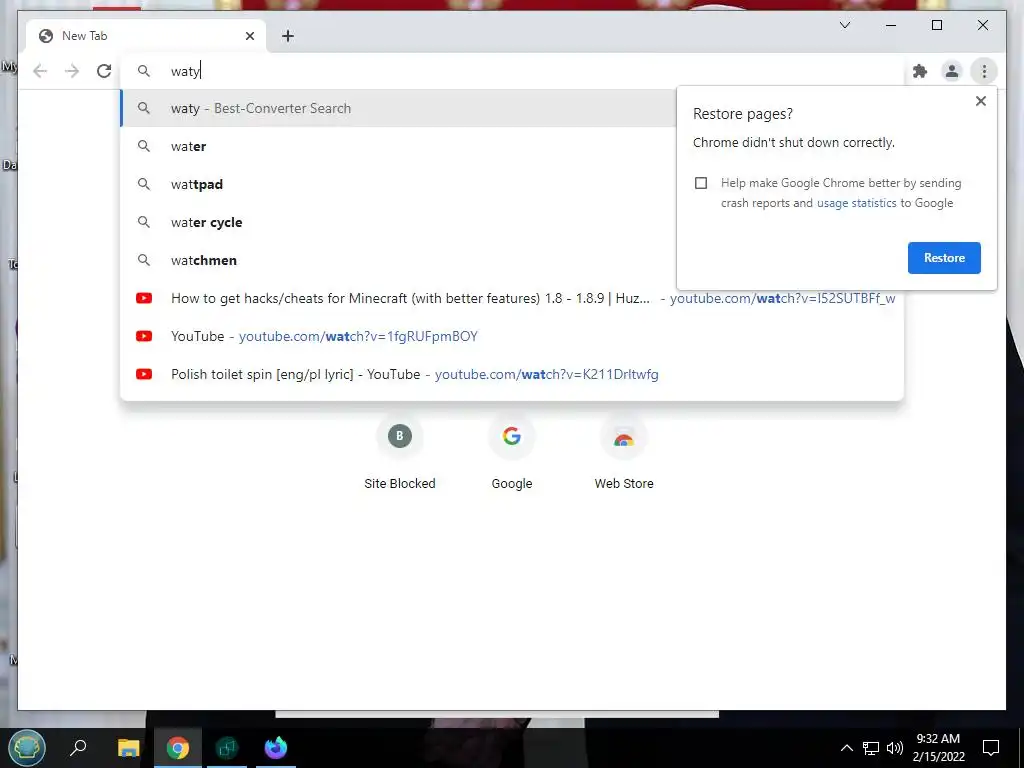The width and height of the screenshot is (1024, 768).
Task: Go back using the back arrow
Action: 40,71
